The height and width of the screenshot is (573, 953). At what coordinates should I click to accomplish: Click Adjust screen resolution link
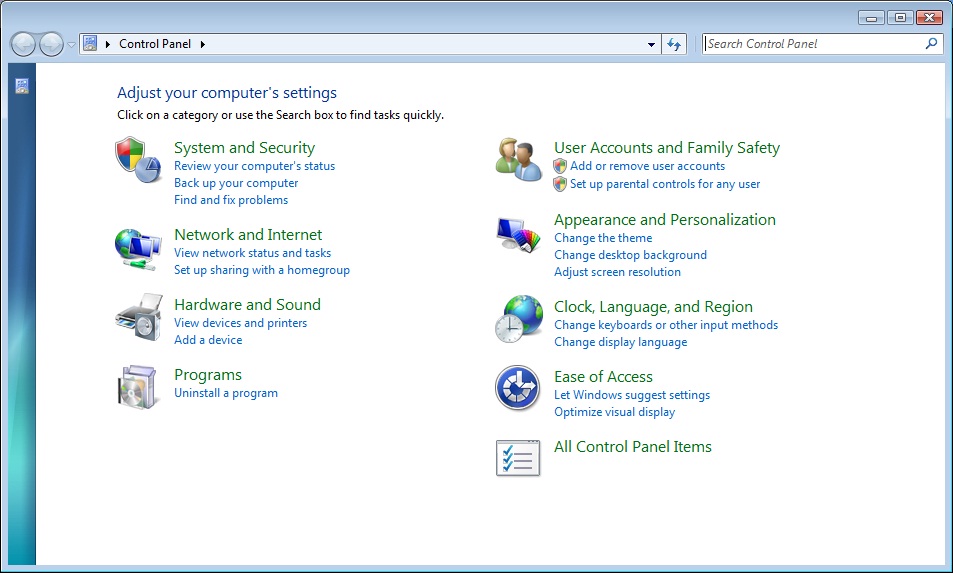(x=617, y=272)
